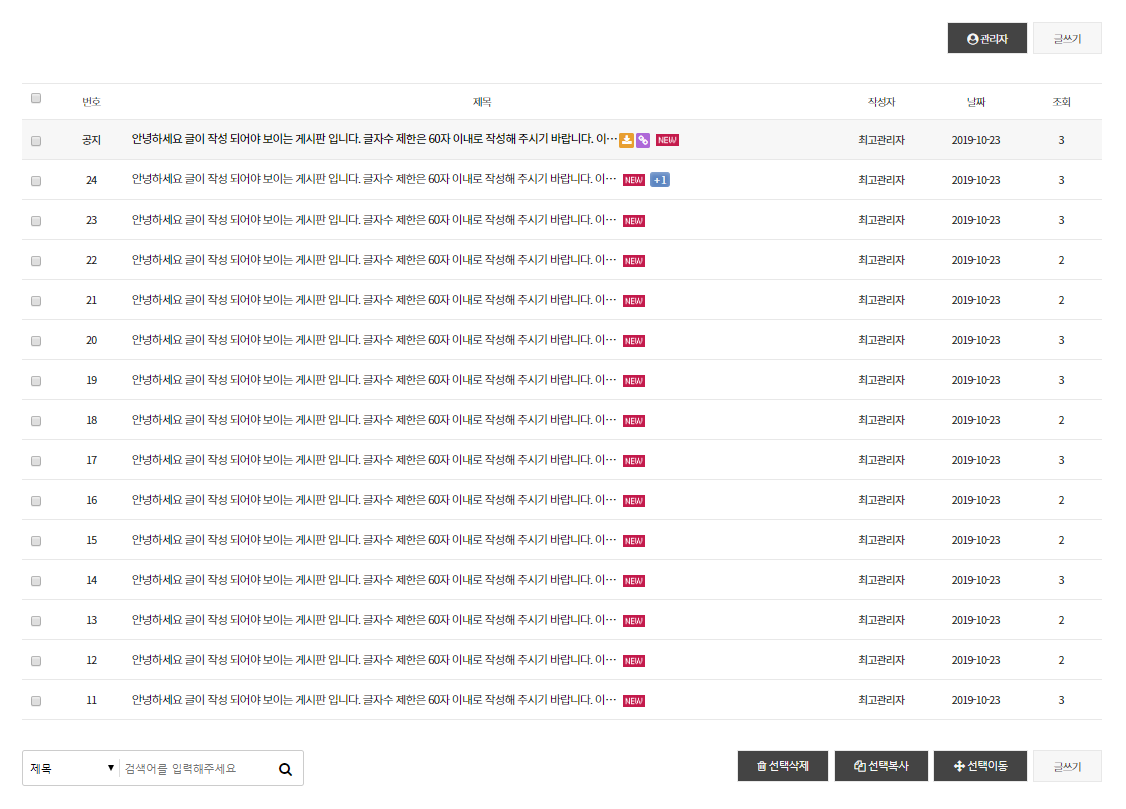Click the 선택삭제 trash button
1126x809 pixels.
[783, 766]
